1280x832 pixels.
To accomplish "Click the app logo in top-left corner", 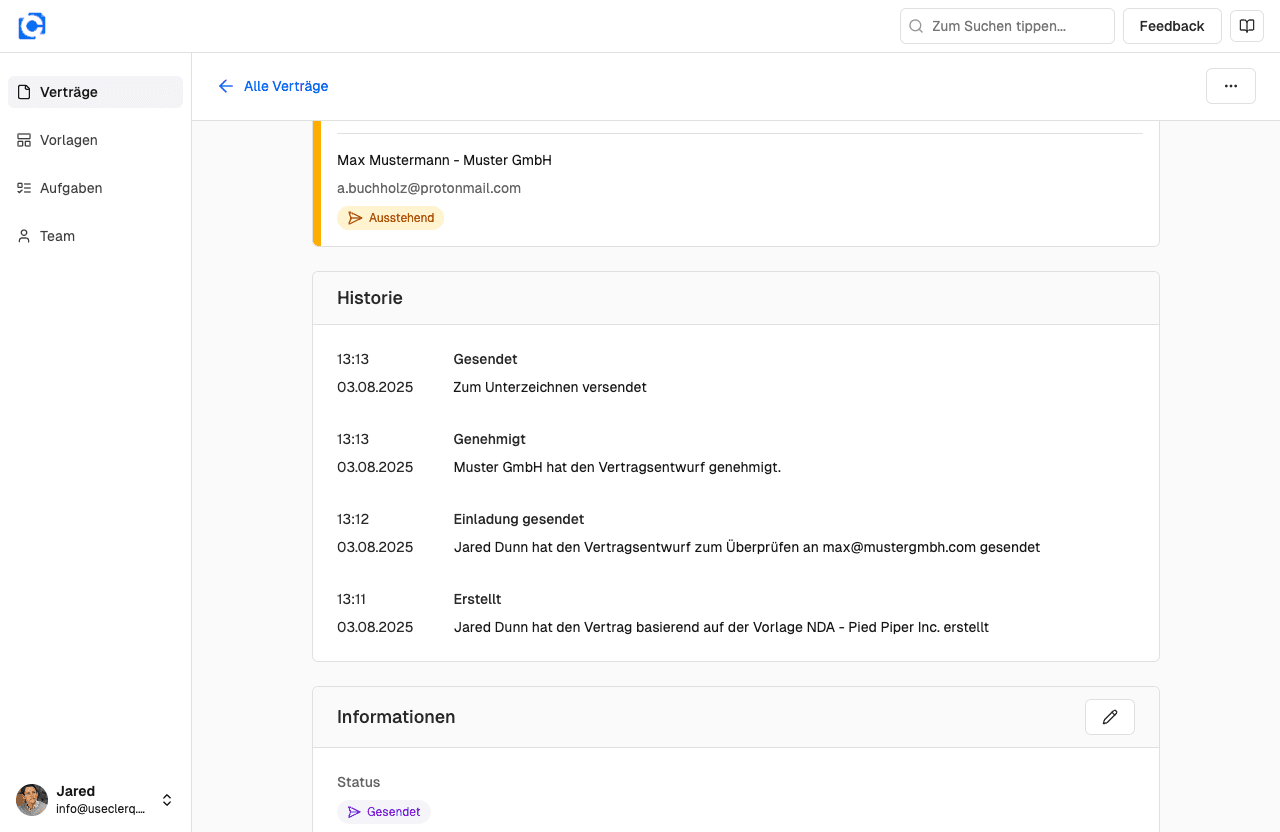I will click(x=32, y=26).
